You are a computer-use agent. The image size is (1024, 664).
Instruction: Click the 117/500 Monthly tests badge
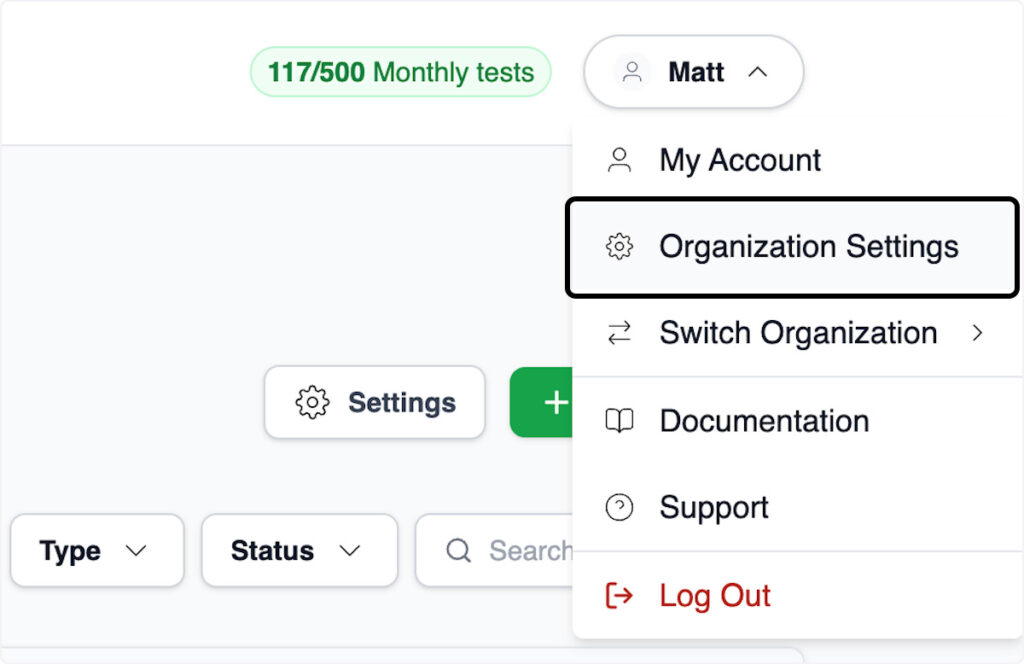point(400,72)
